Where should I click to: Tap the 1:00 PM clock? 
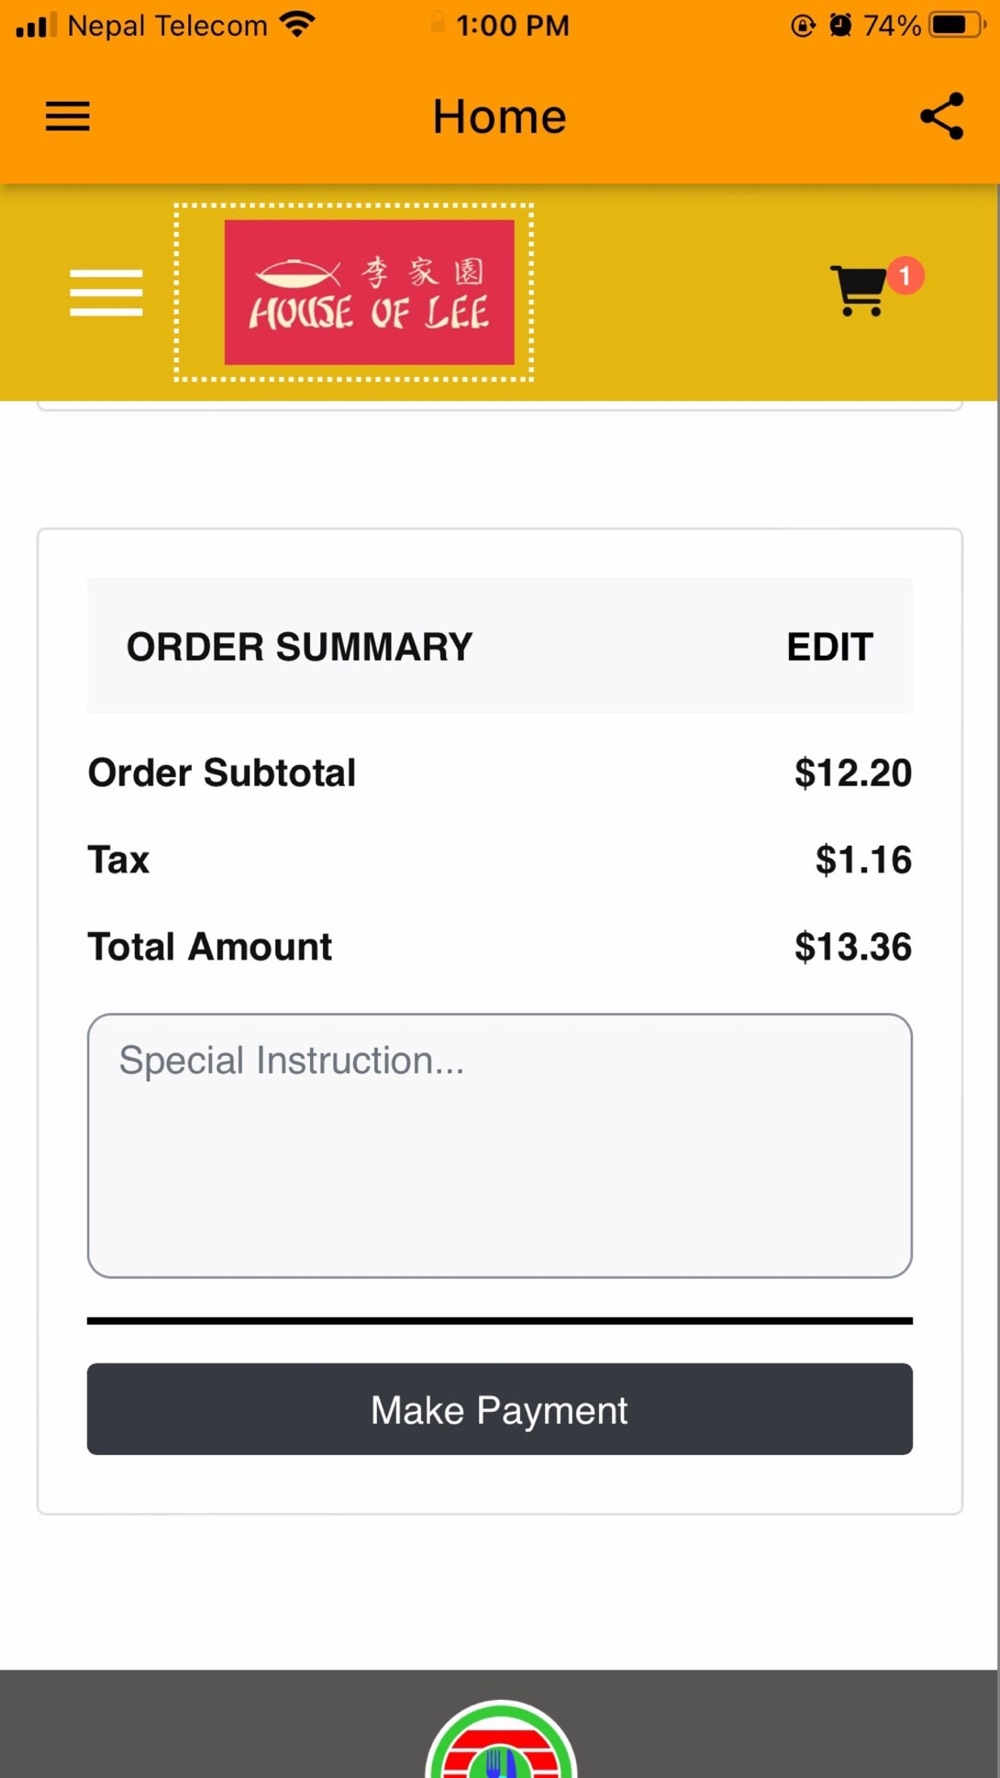click(x=512, y=25)
